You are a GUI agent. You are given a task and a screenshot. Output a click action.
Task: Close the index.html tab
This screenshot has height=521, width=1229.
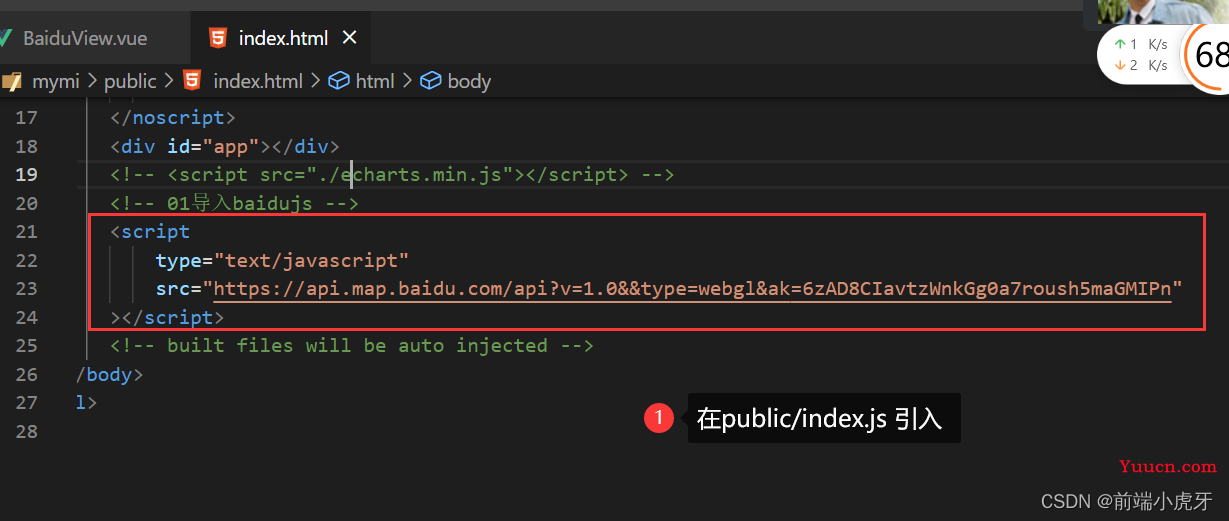[x=349, y=38]
